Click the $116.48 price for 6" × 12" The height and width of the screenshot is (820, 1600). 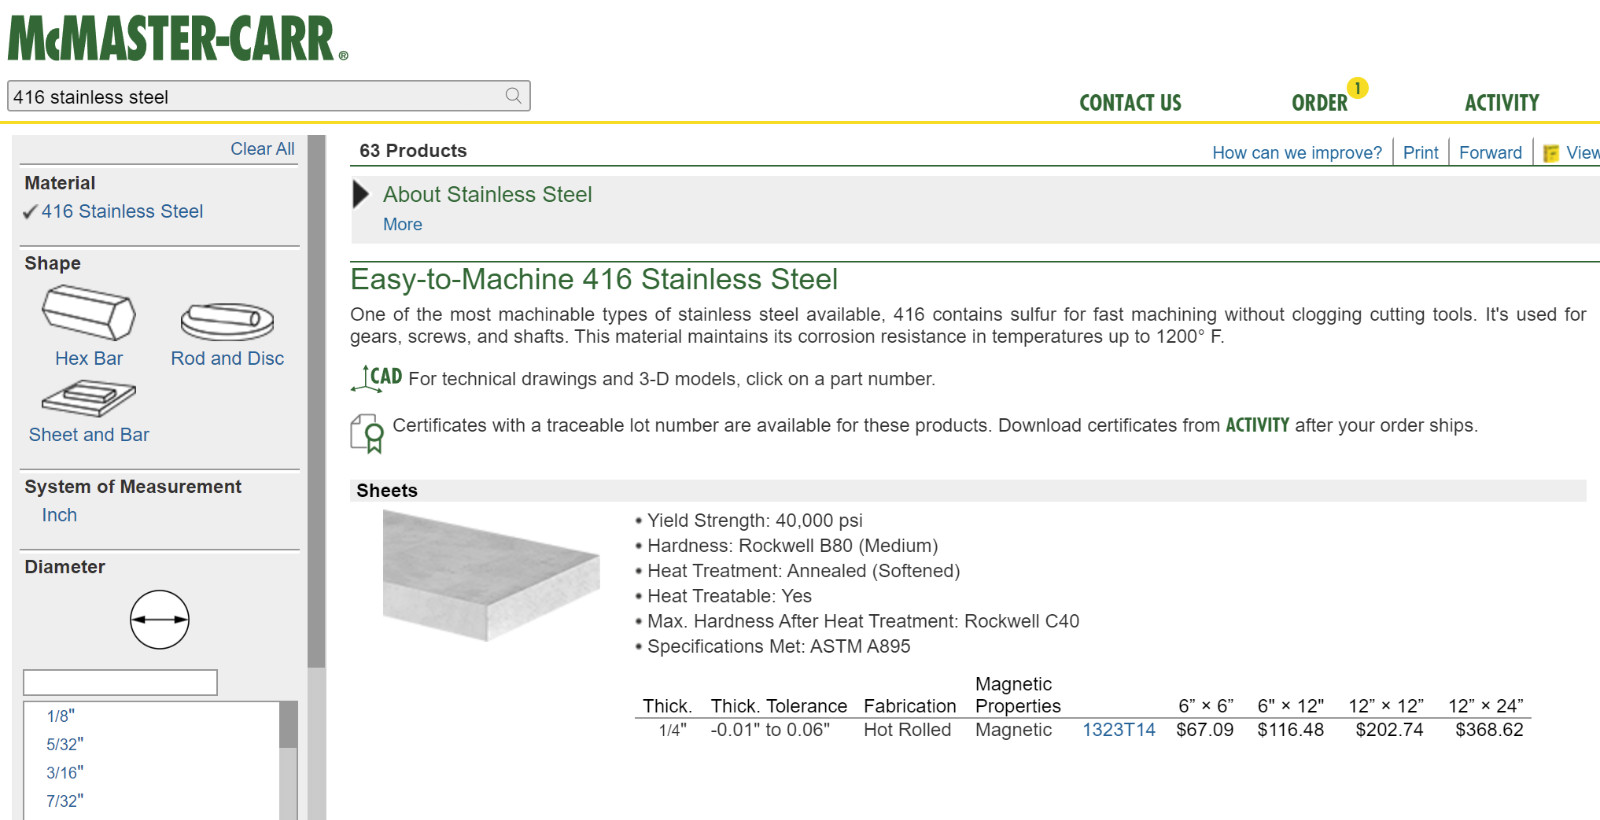1290,730
